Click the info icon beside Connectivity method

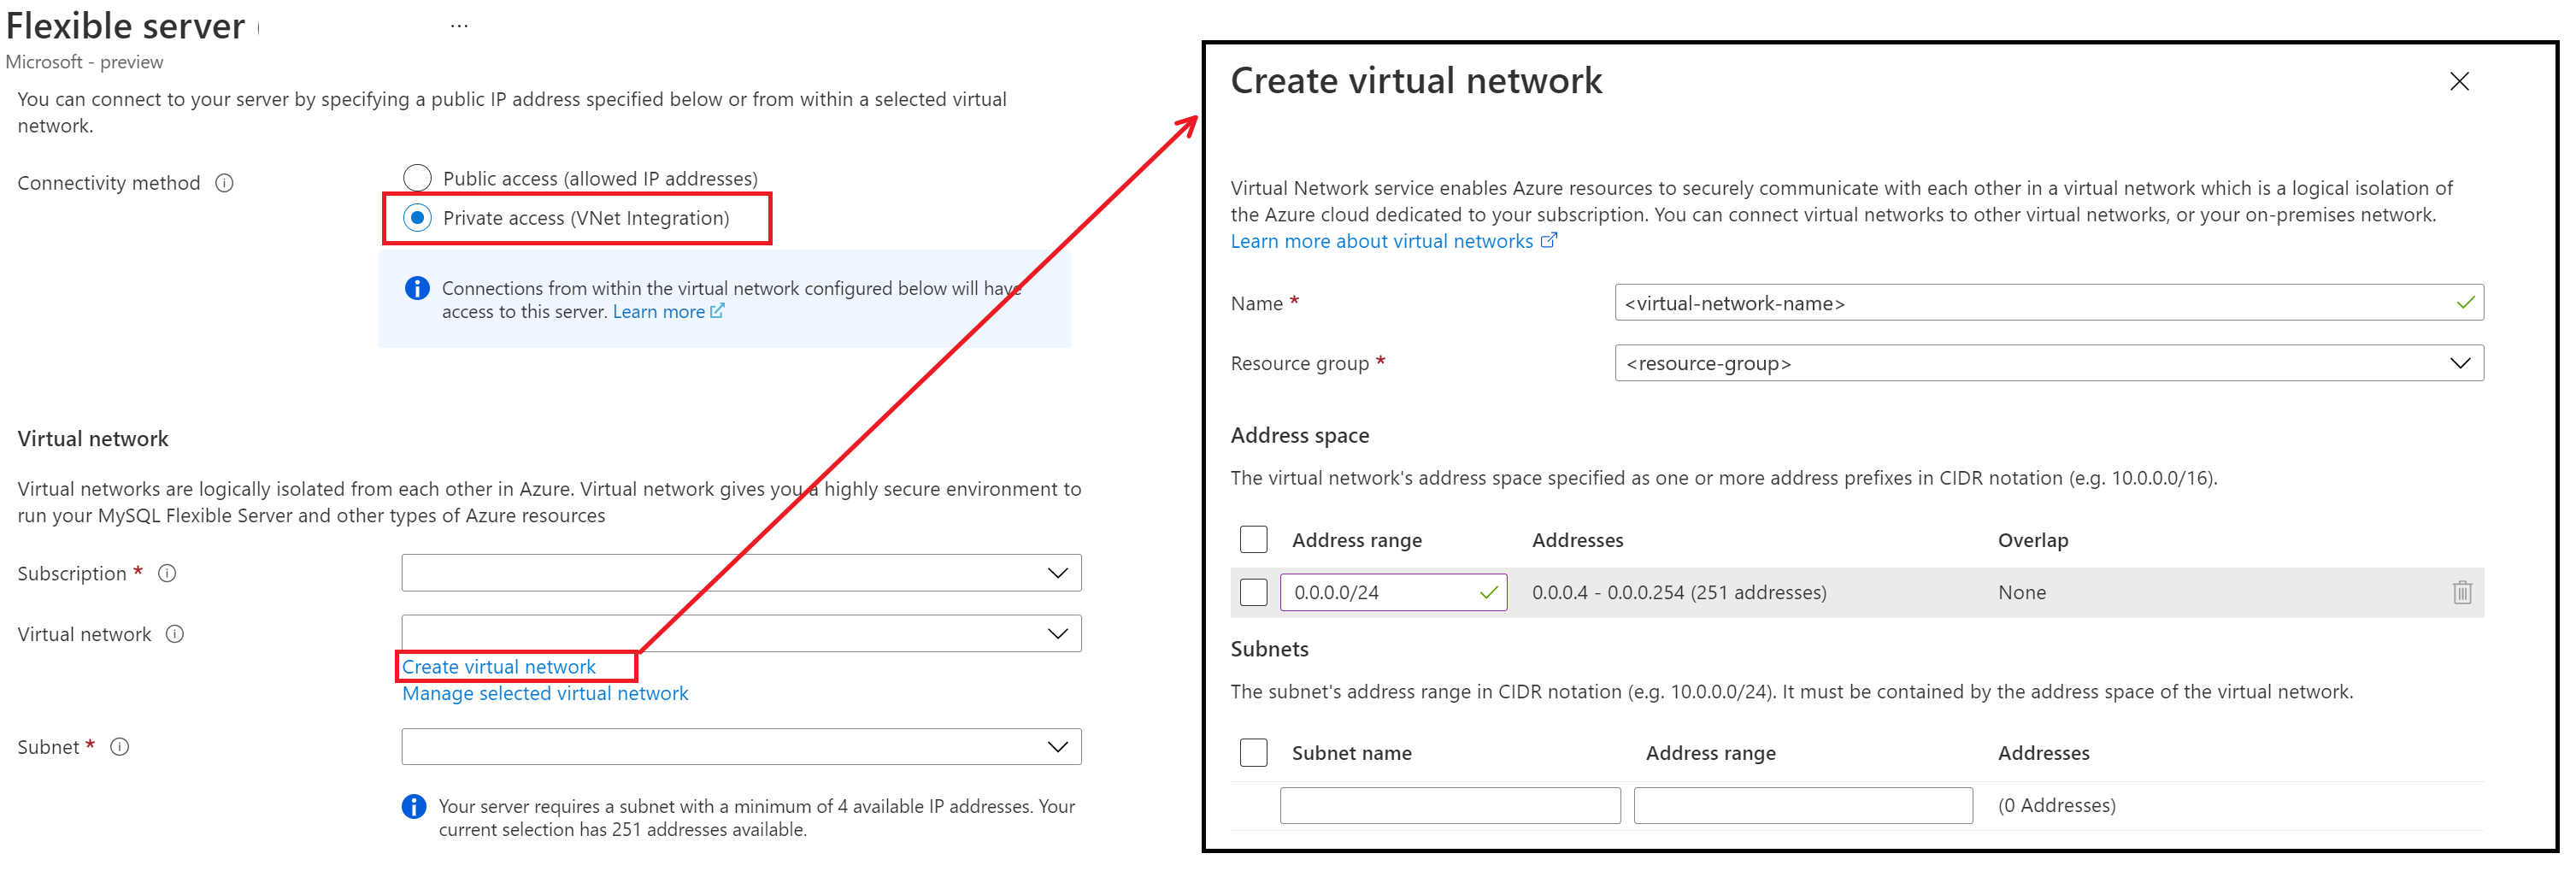[225, 183]
